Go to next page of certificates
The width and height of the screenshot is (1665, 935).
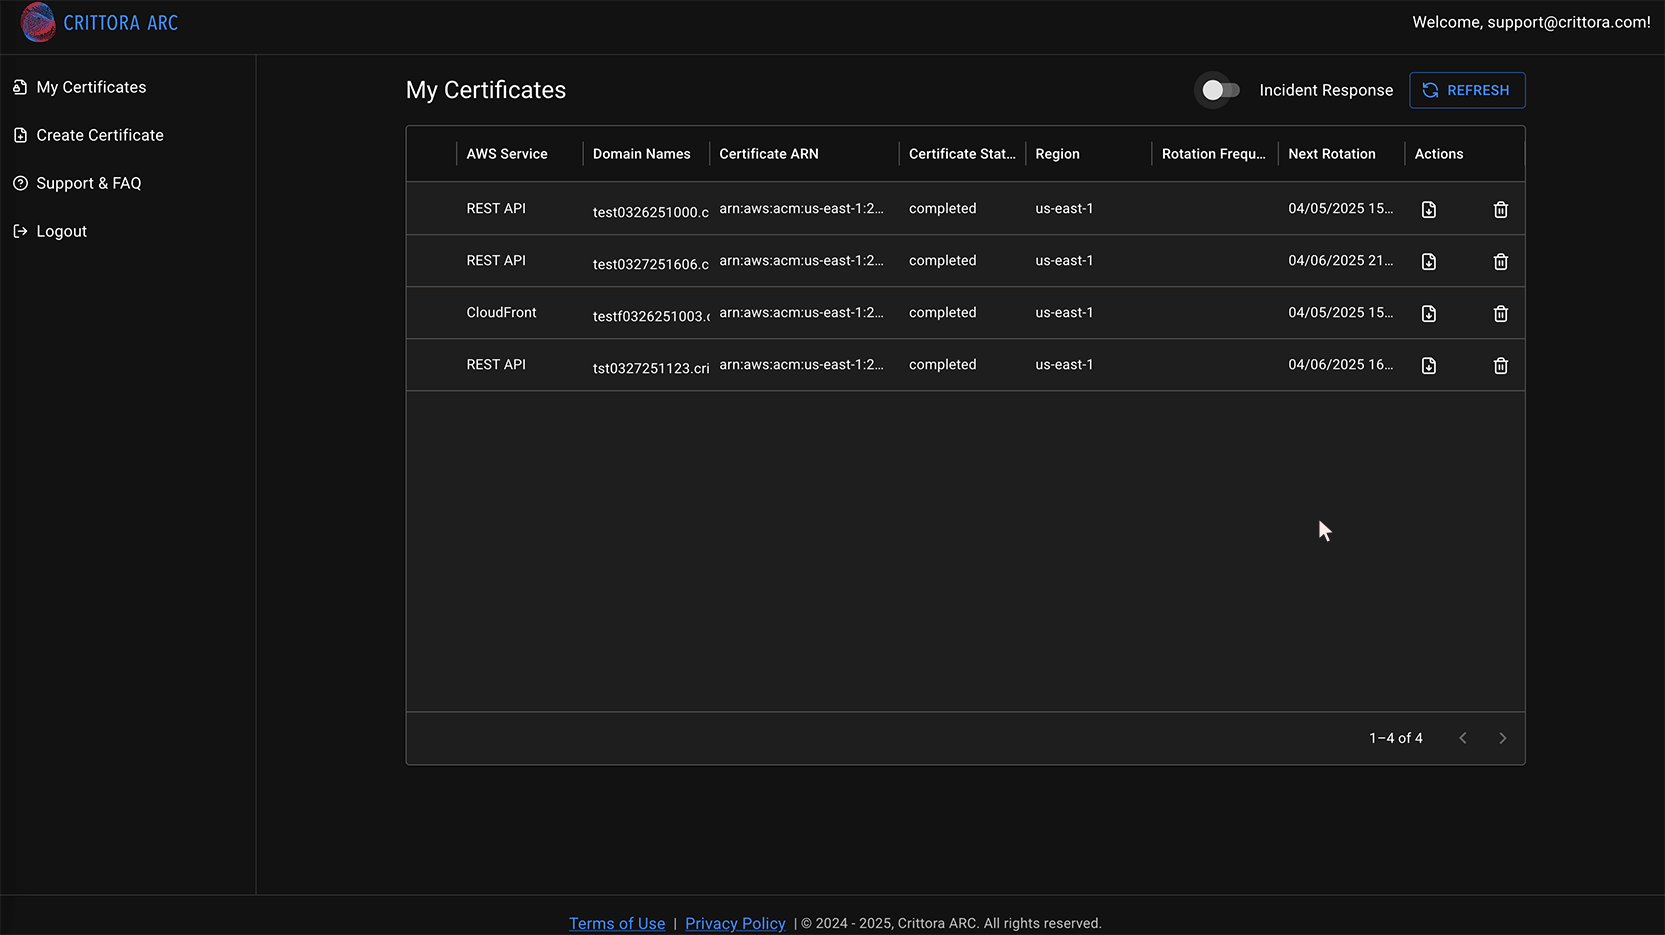1502,738
